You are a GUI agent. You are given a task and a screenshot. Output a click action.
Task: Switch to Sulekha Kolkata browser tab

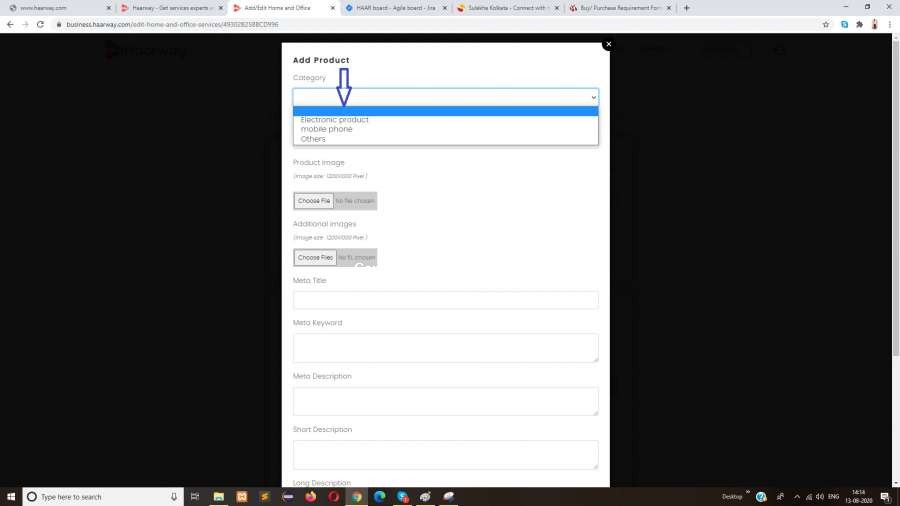click(503, 8)
